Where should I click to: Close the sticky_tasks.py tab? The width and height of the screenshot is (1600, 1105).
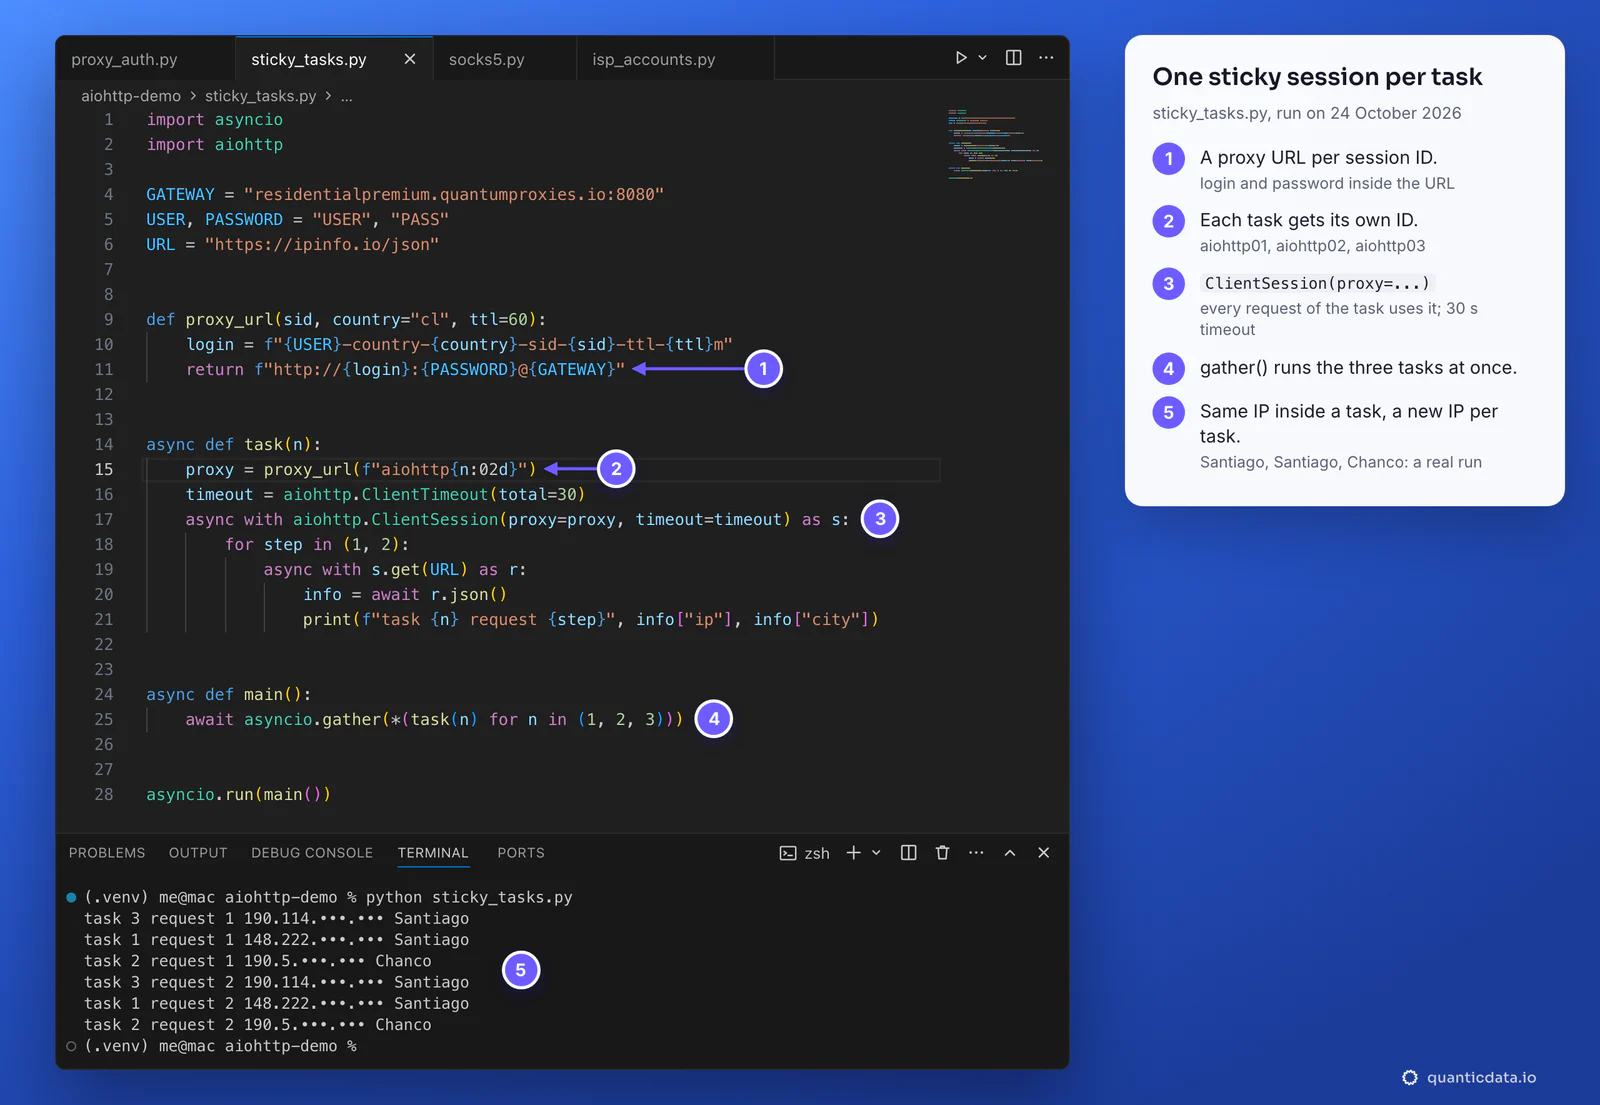(410, 59)
